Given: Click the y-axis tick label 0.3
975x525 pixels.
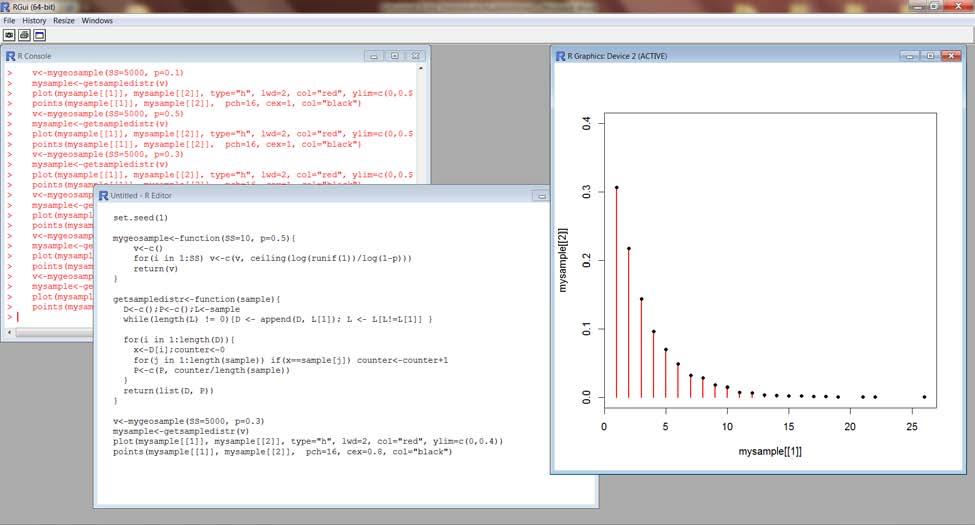Looking at the screenshot, I should pyautogui.click(x=586, y=192).
